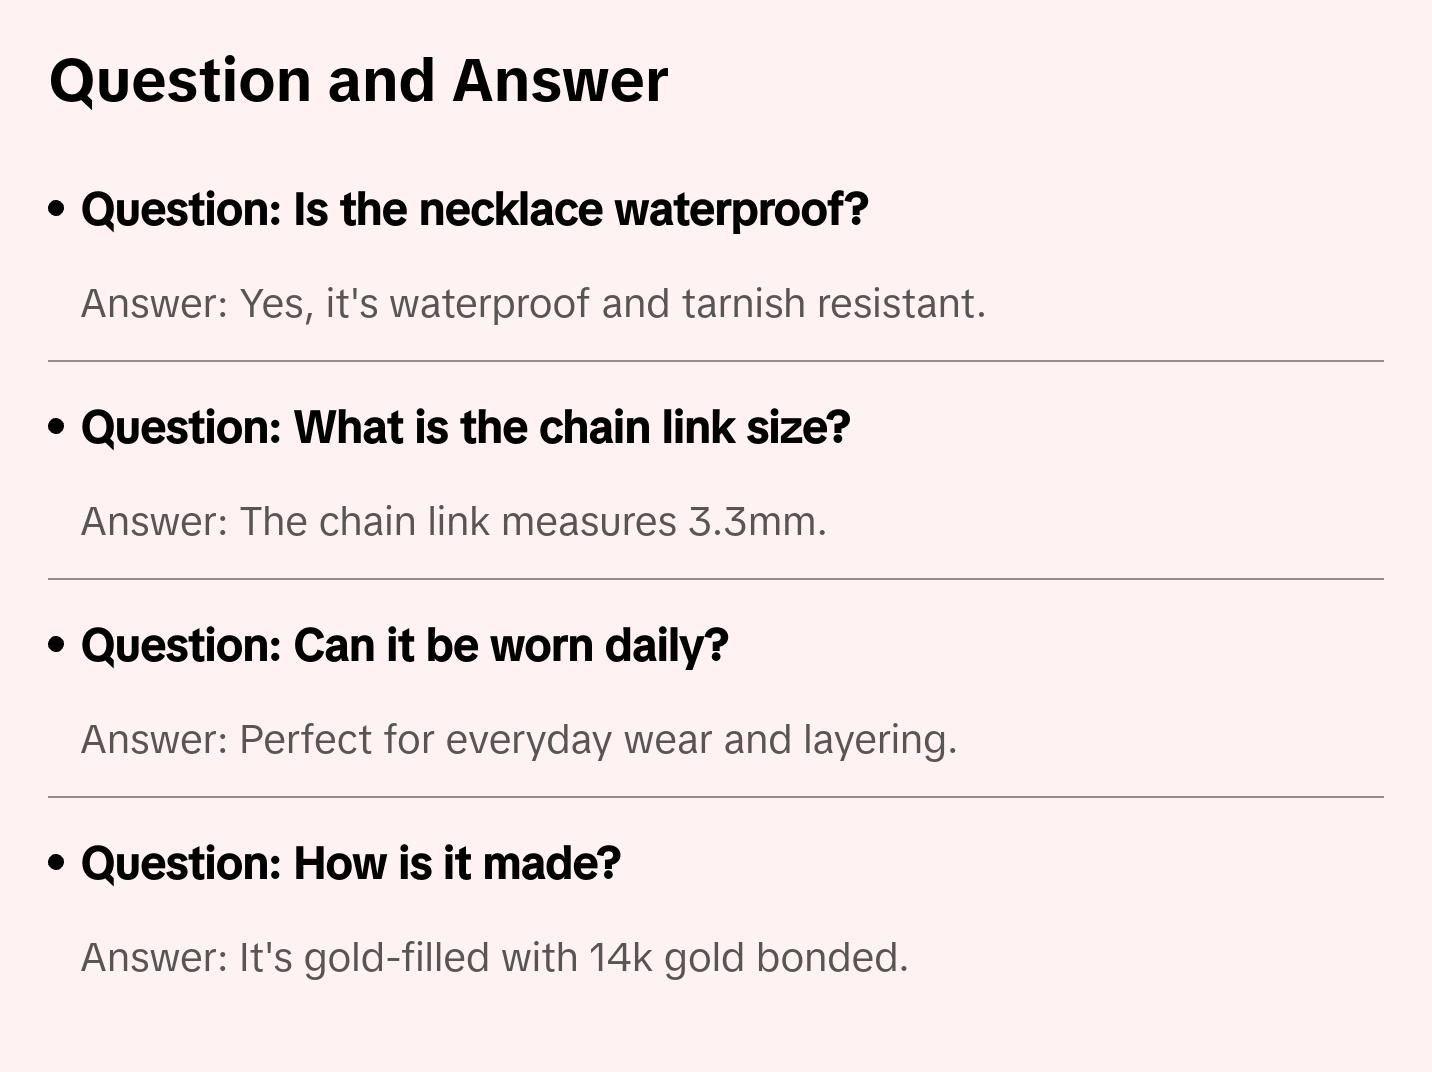Click the chain link measures 3.3mm answer
The width and height of the screenshot is (1432, 1072).
click(x=454, y=522)
